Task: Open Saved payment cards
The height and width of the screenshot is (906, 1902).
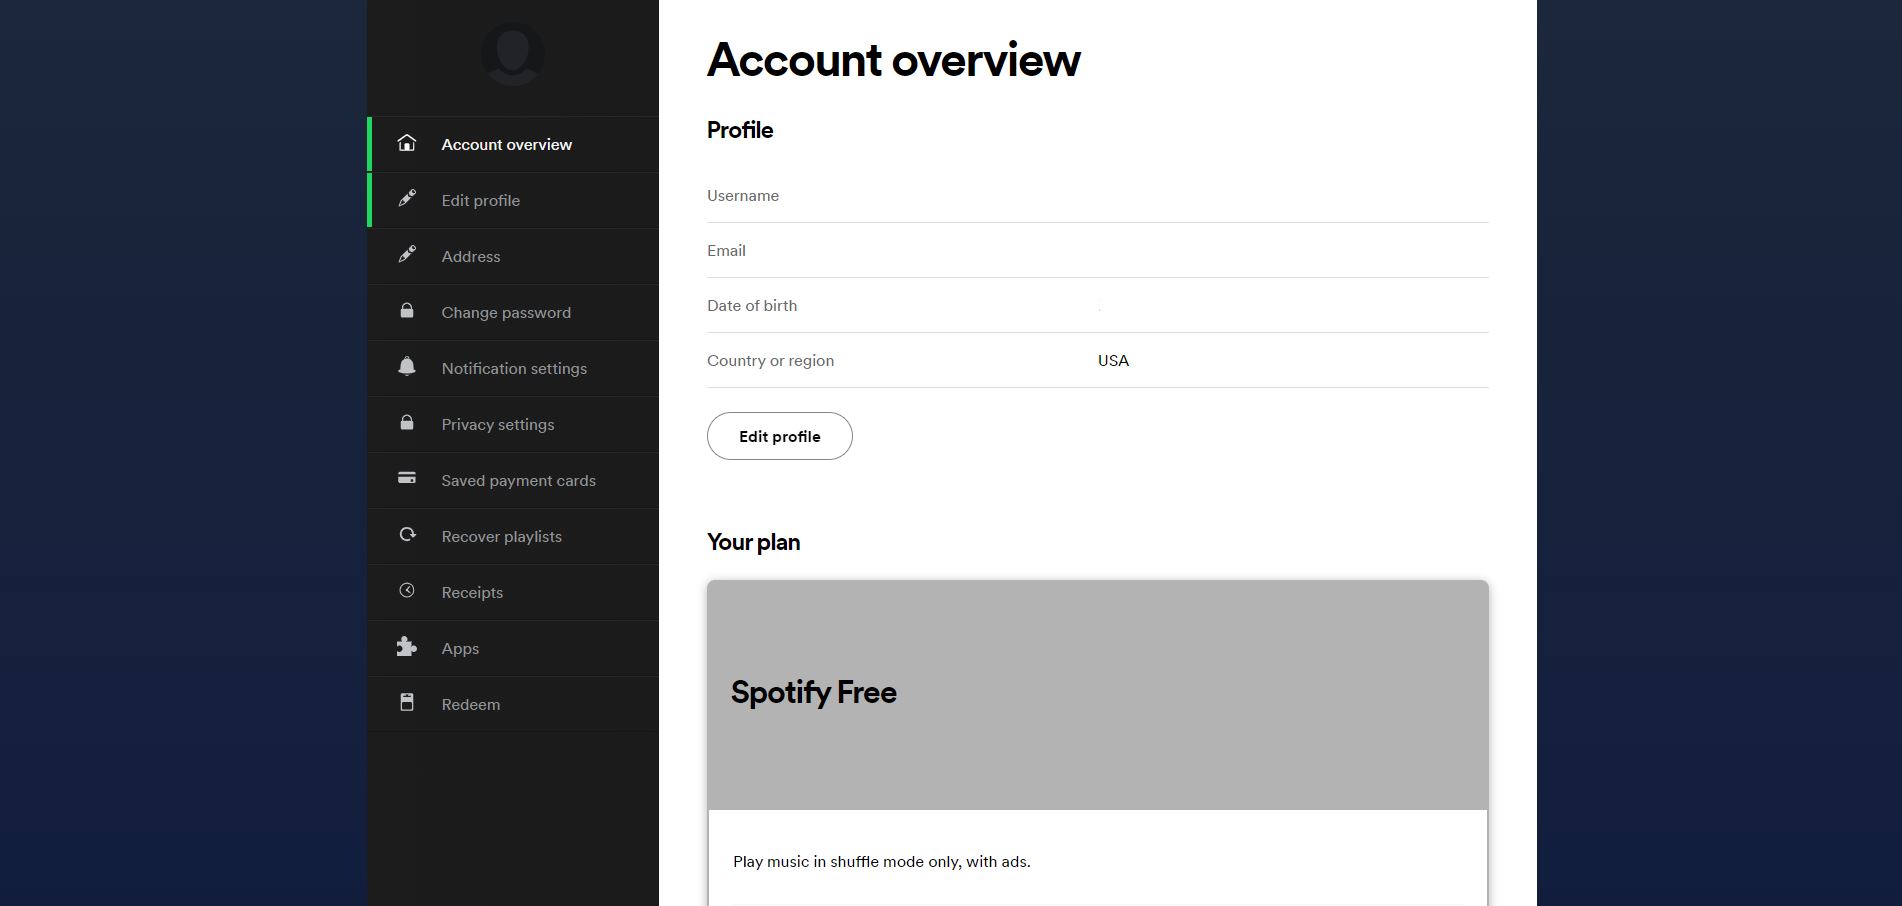Action: pos(513,480)
